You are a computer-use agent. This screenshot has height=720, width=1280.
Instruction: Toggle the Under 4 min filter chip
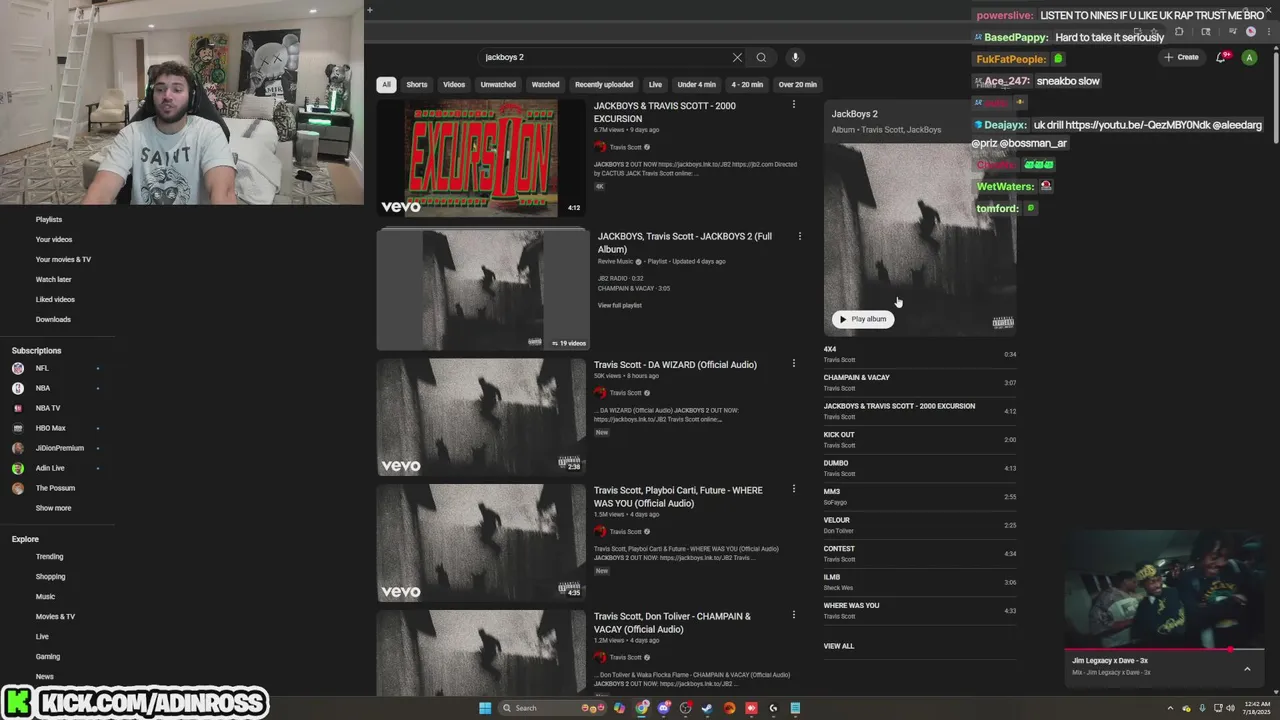click(697, 85)
